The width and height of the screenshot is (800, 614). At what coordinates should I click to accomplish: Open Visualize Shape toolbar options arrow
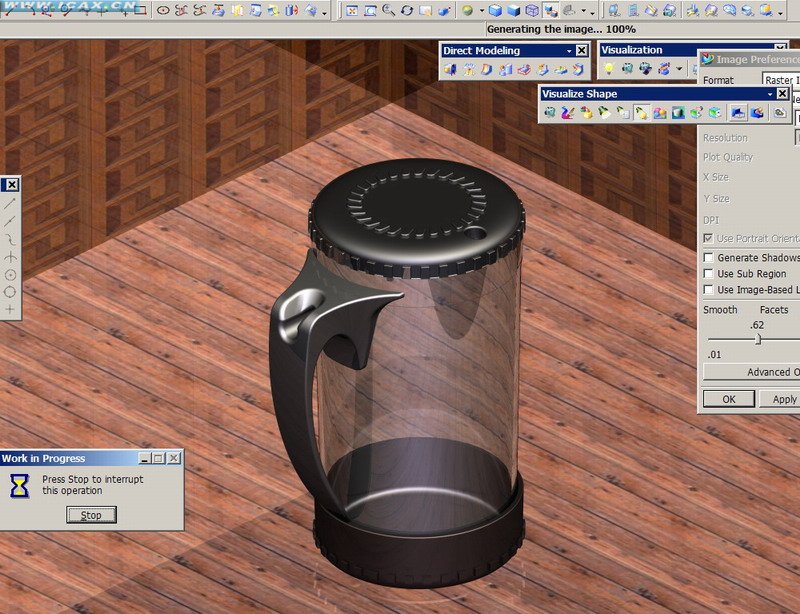pyautogui.click(x=770, y=94)
